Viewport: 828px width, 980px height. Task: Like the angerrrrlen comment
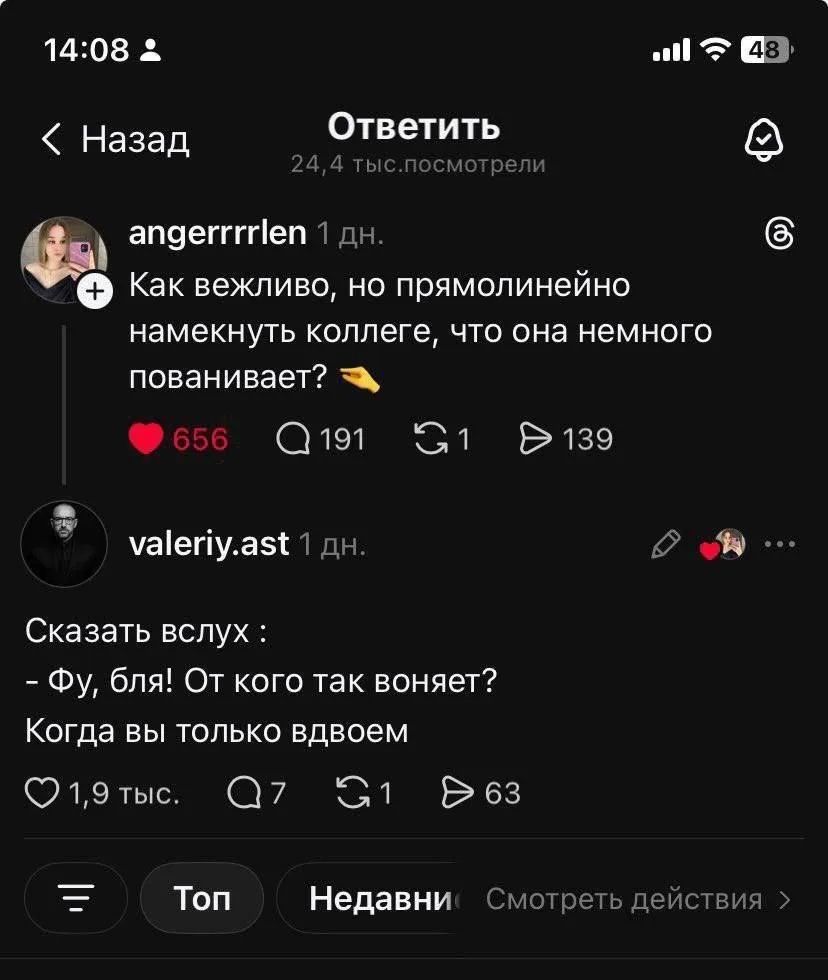pos(148,438)
